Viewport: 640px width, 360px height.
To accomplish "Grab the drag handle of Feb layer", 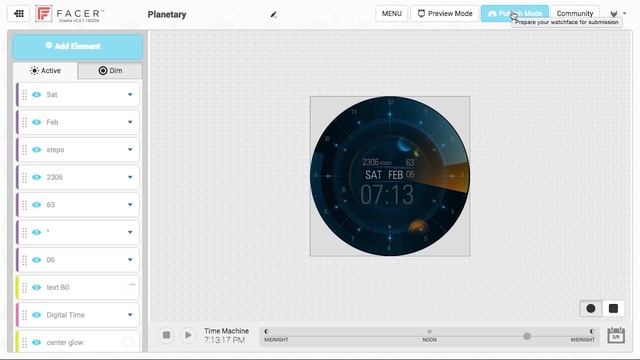I will point(24,122).
